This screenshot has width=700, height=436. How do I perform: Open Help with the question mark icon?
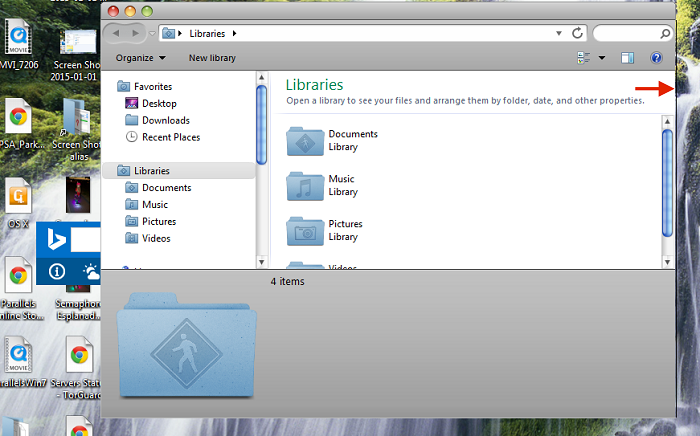pos(656,58)
